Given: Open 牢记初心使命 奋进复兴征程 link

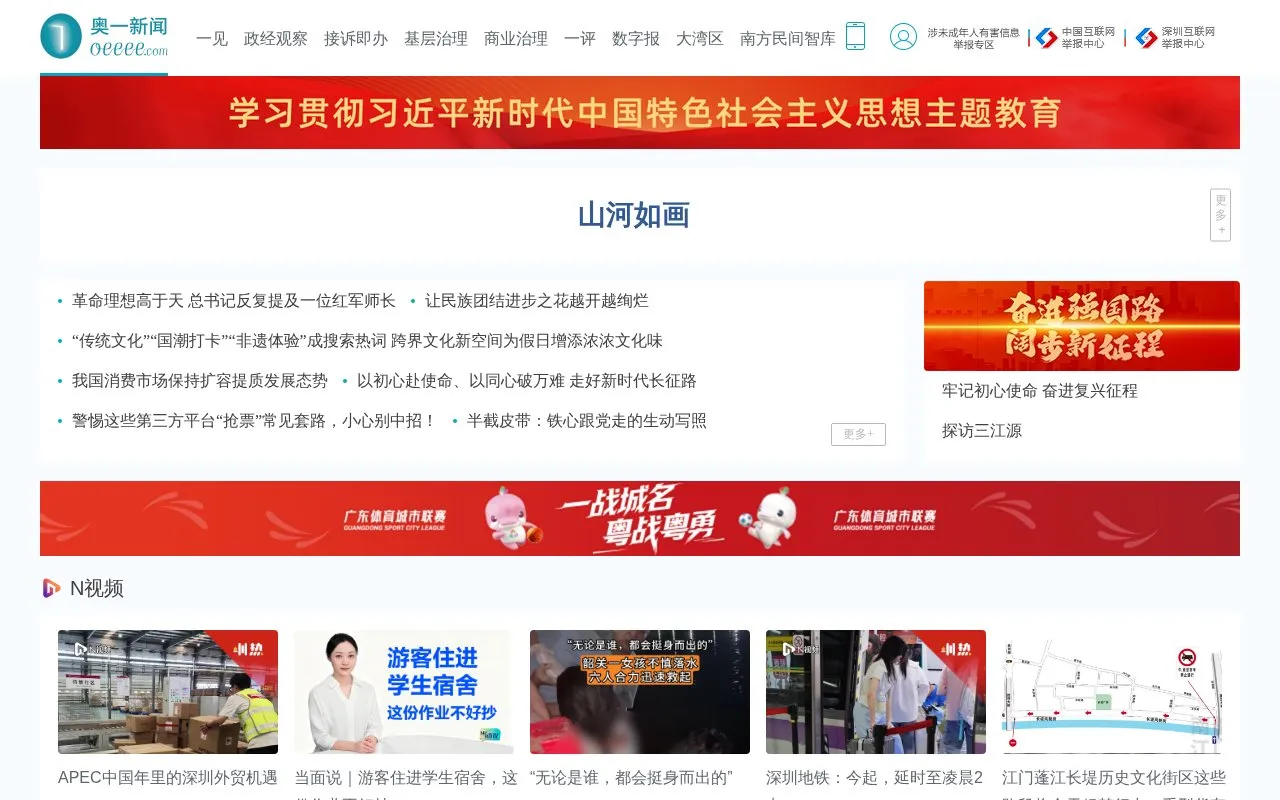Looking at the screenshot, I should [x=1040, y=390].
